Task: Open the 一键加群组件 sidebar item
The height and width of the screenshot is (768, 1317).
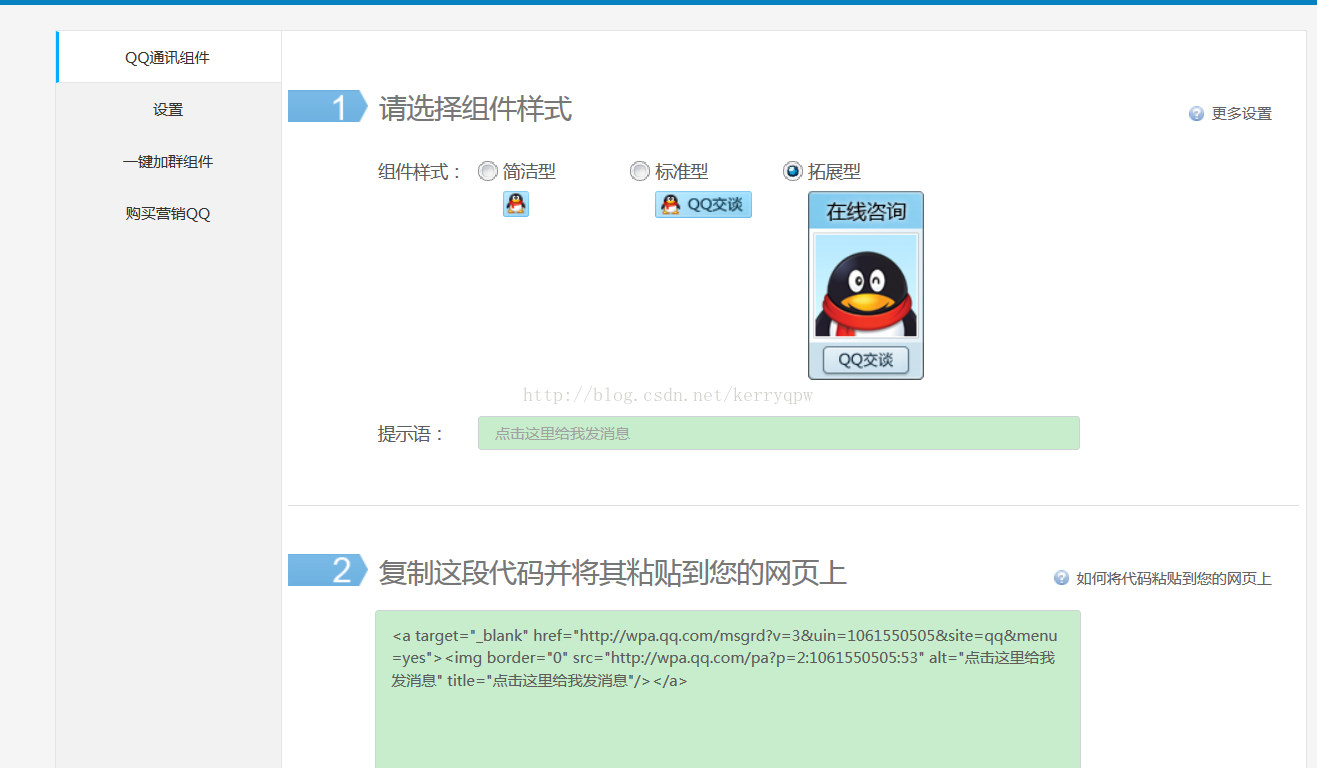Action: 168,161
